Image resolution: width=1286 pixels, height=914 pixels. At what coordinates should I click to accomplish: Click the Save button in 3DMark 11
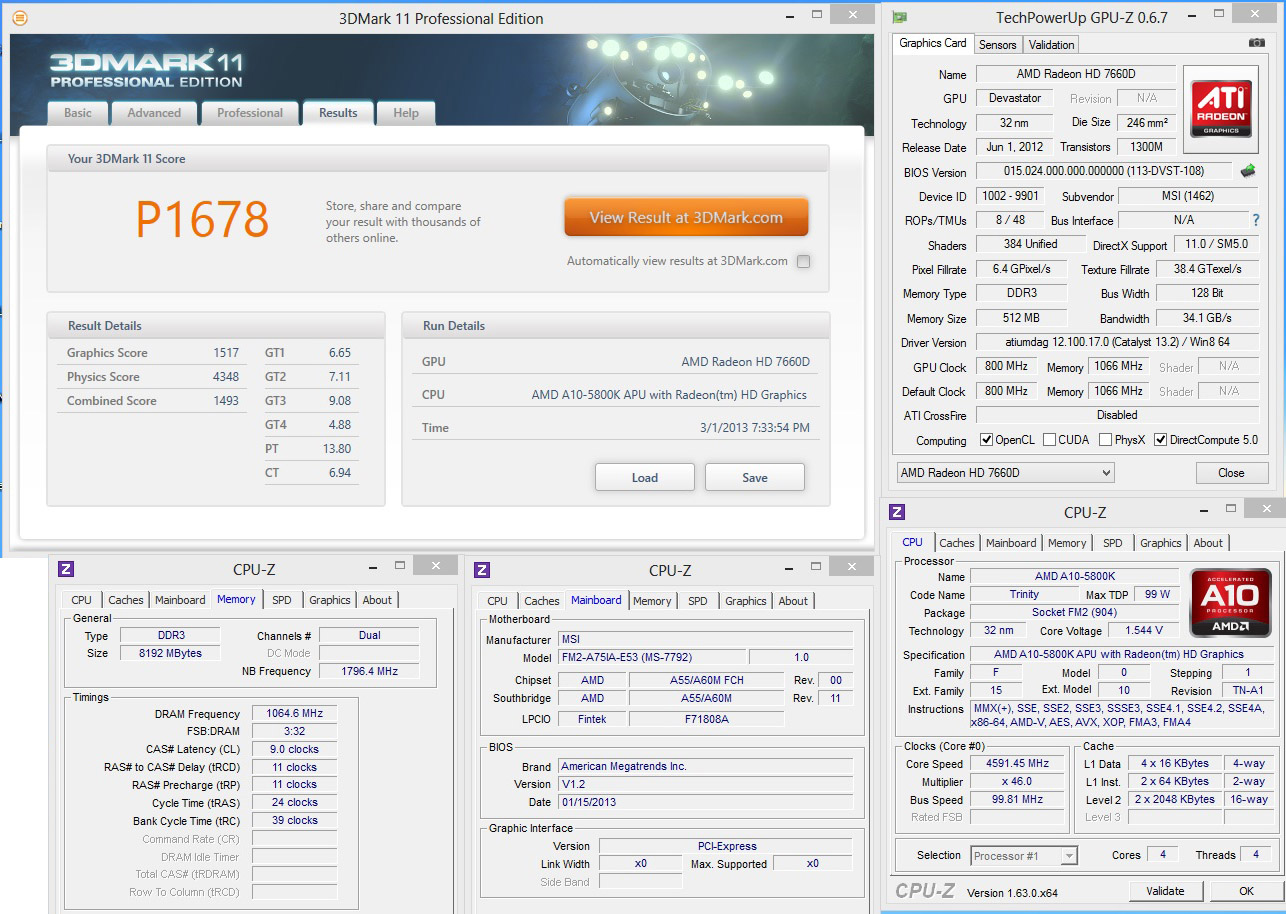point(755,477)
